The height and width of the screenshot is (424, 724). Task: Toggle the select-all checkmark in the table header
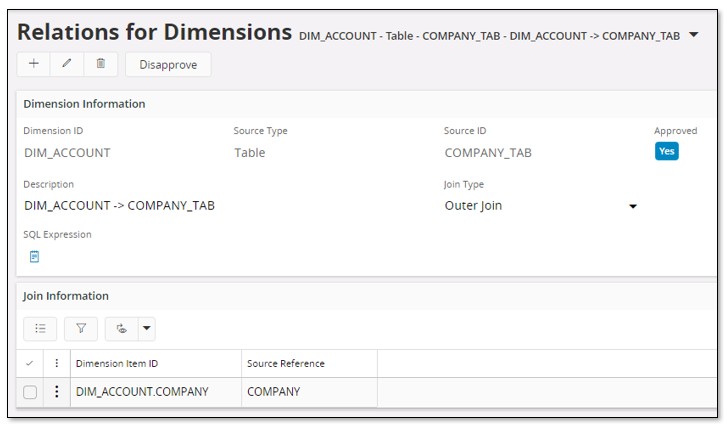[x=30, y=363]
